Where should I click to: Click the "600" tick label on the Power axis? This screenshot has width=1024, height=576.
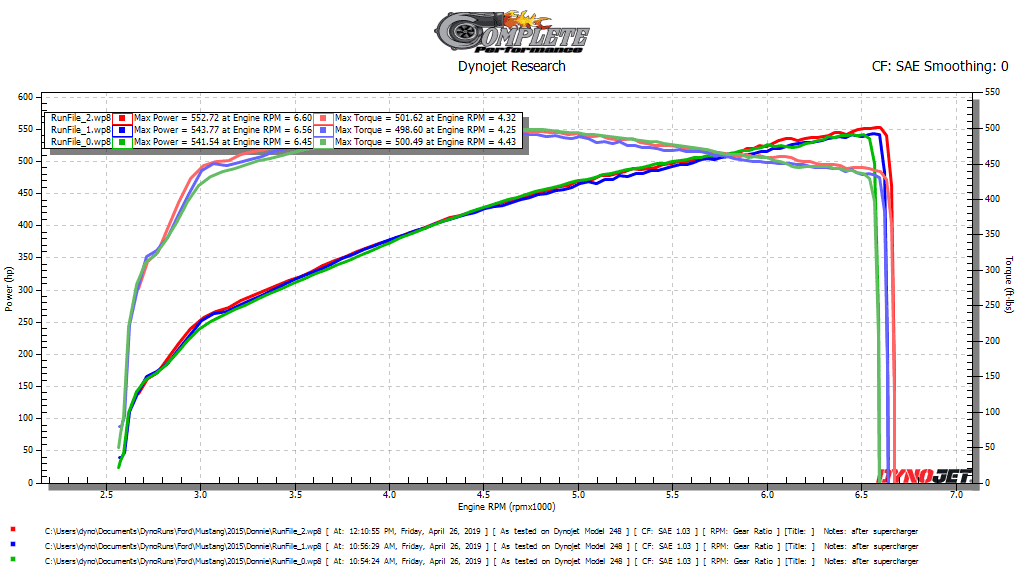coord(25,97)
